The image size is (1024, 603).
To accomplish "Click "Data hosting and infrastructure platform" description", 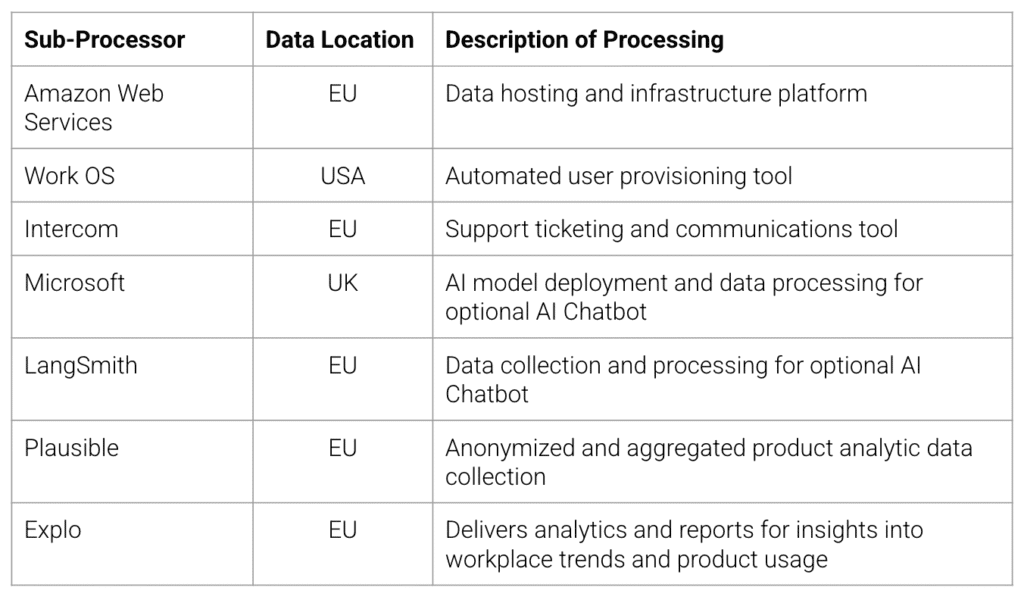I will [x=656, y=94].
